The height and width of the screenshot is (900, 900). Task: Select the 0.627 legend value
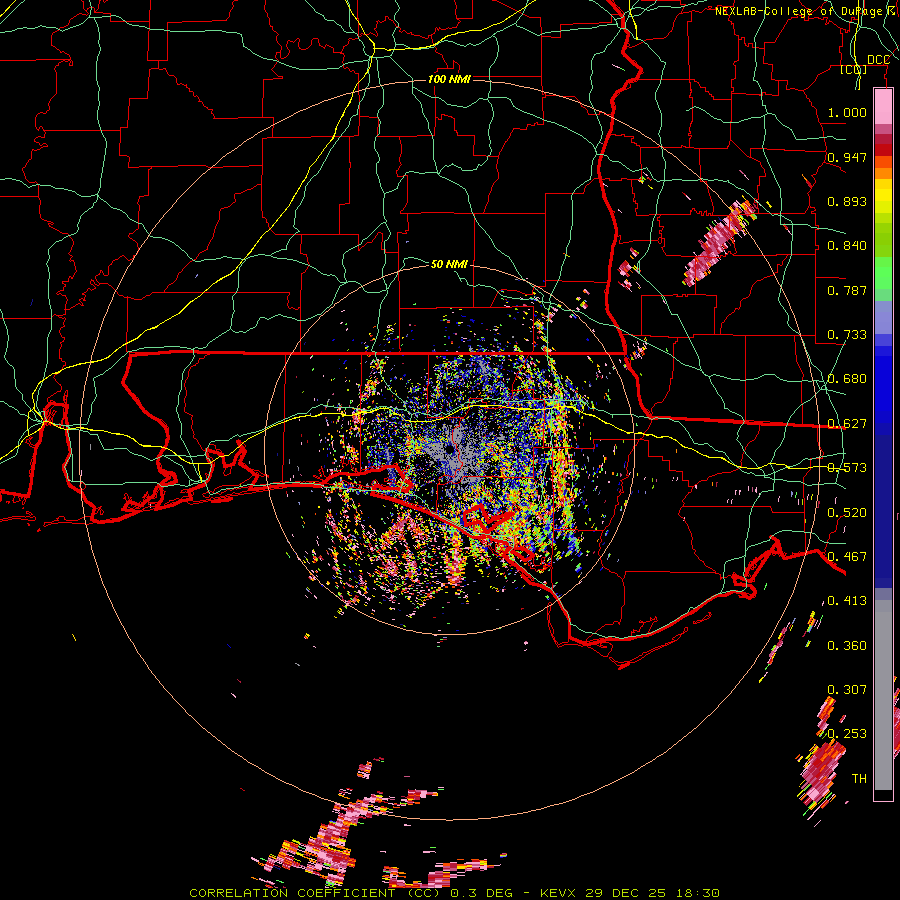pyautogui.click(x=847, y=424)
